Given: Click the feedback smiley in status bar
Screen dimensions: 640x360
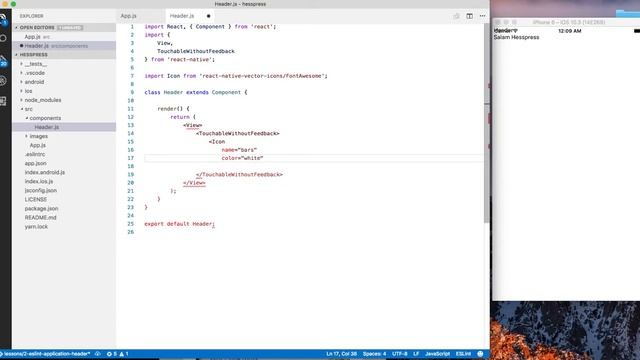Looking at the screenshot, I should (x=480, y=354).
